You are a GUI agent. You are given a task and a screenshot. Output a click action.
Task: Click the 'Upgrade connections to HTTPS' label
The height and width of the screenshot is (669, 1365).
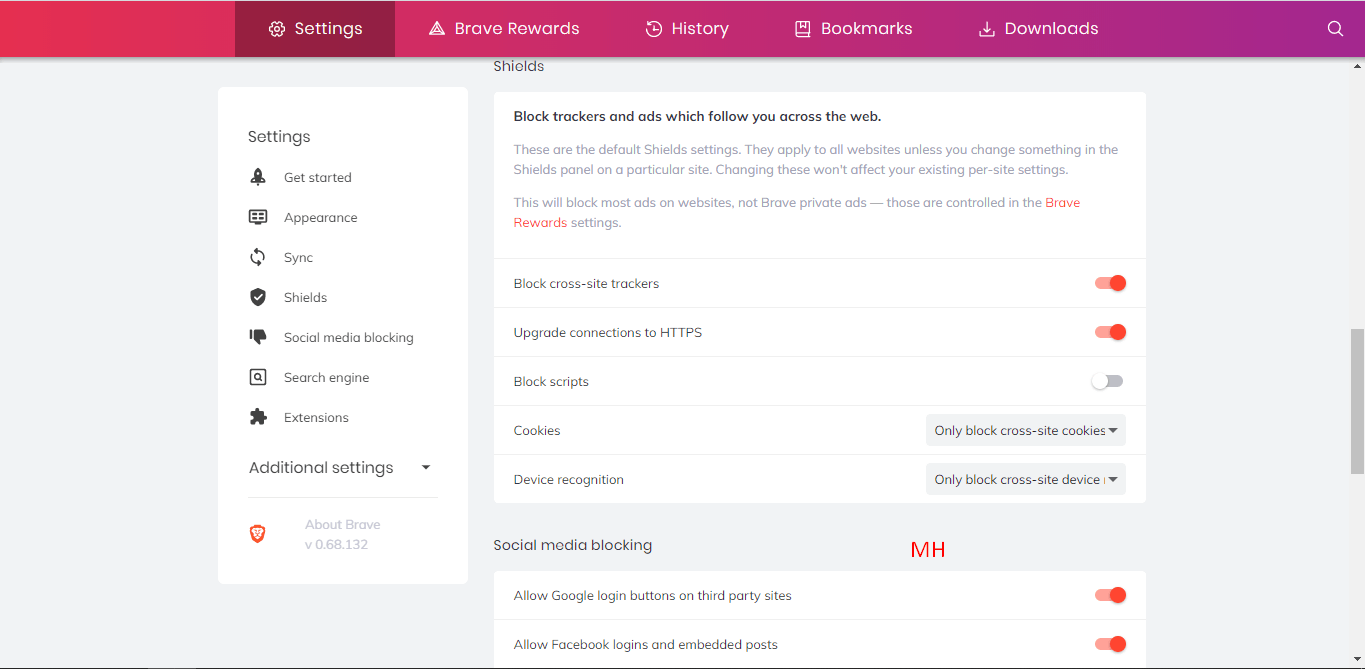(608, 332)
